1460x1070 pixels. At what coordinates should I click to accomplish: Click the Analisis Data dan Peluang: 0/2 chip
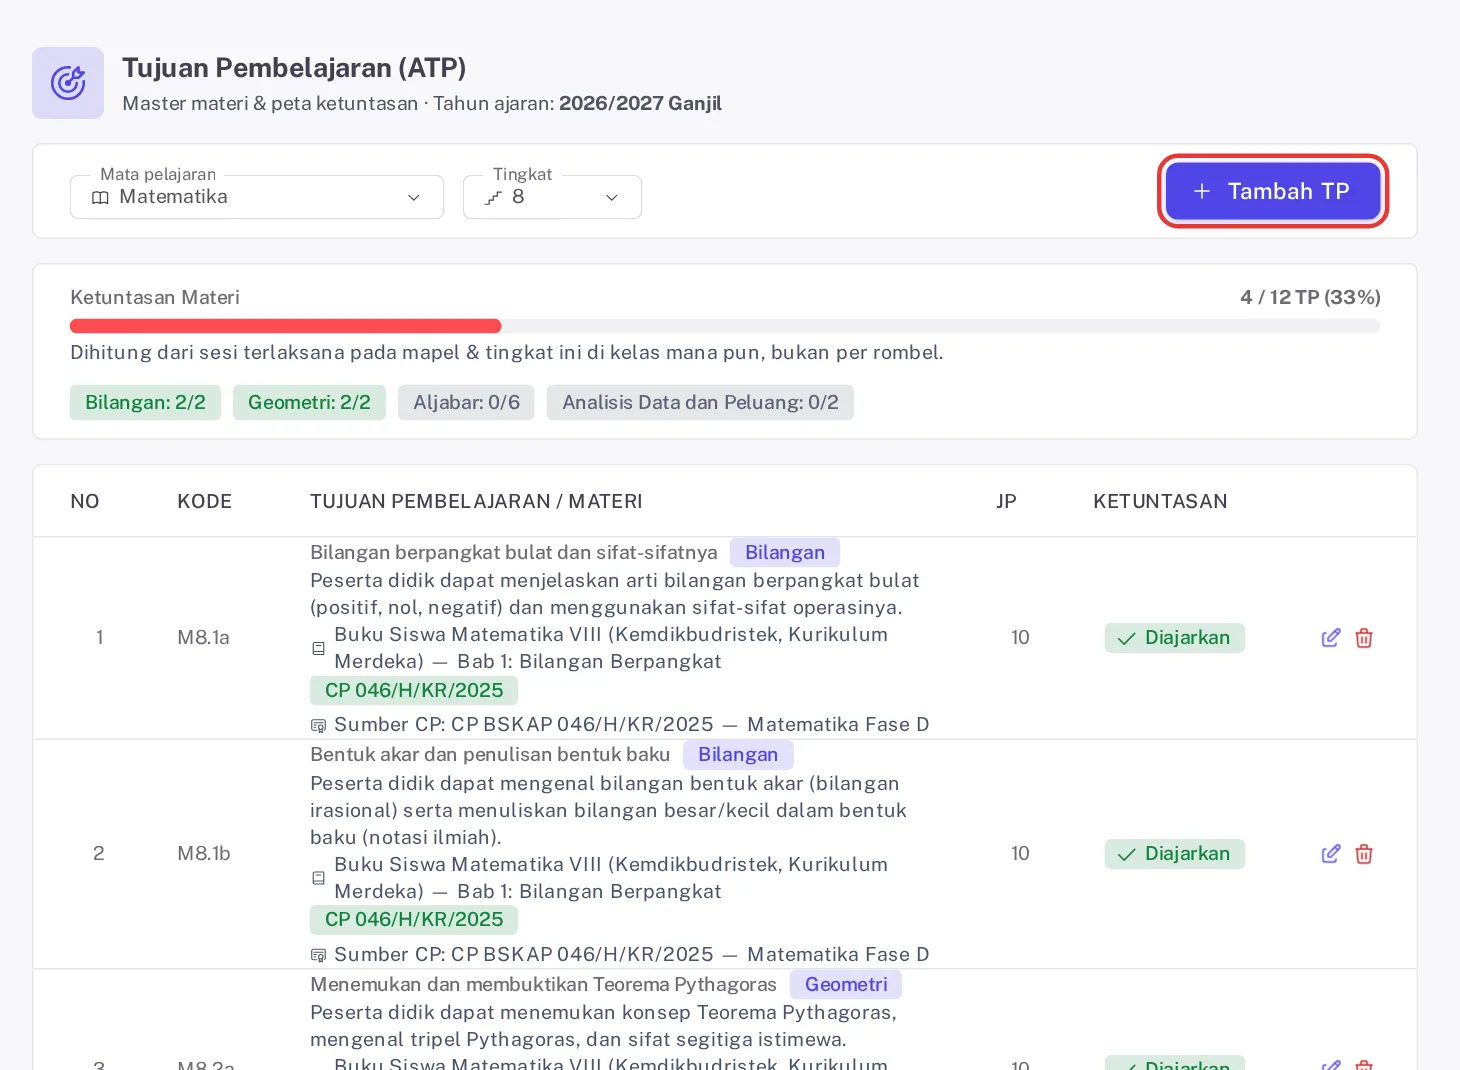(x=700, y=402)
